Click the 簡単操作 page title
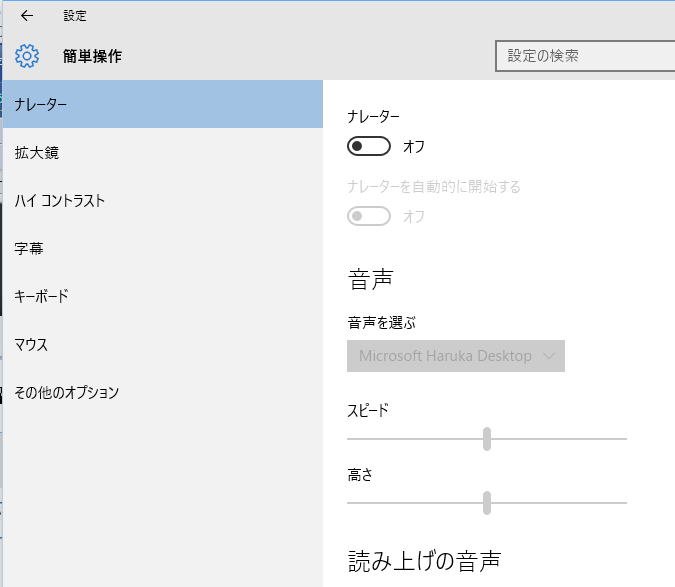Screen dimensions: 675x587 tap(92, 57)
